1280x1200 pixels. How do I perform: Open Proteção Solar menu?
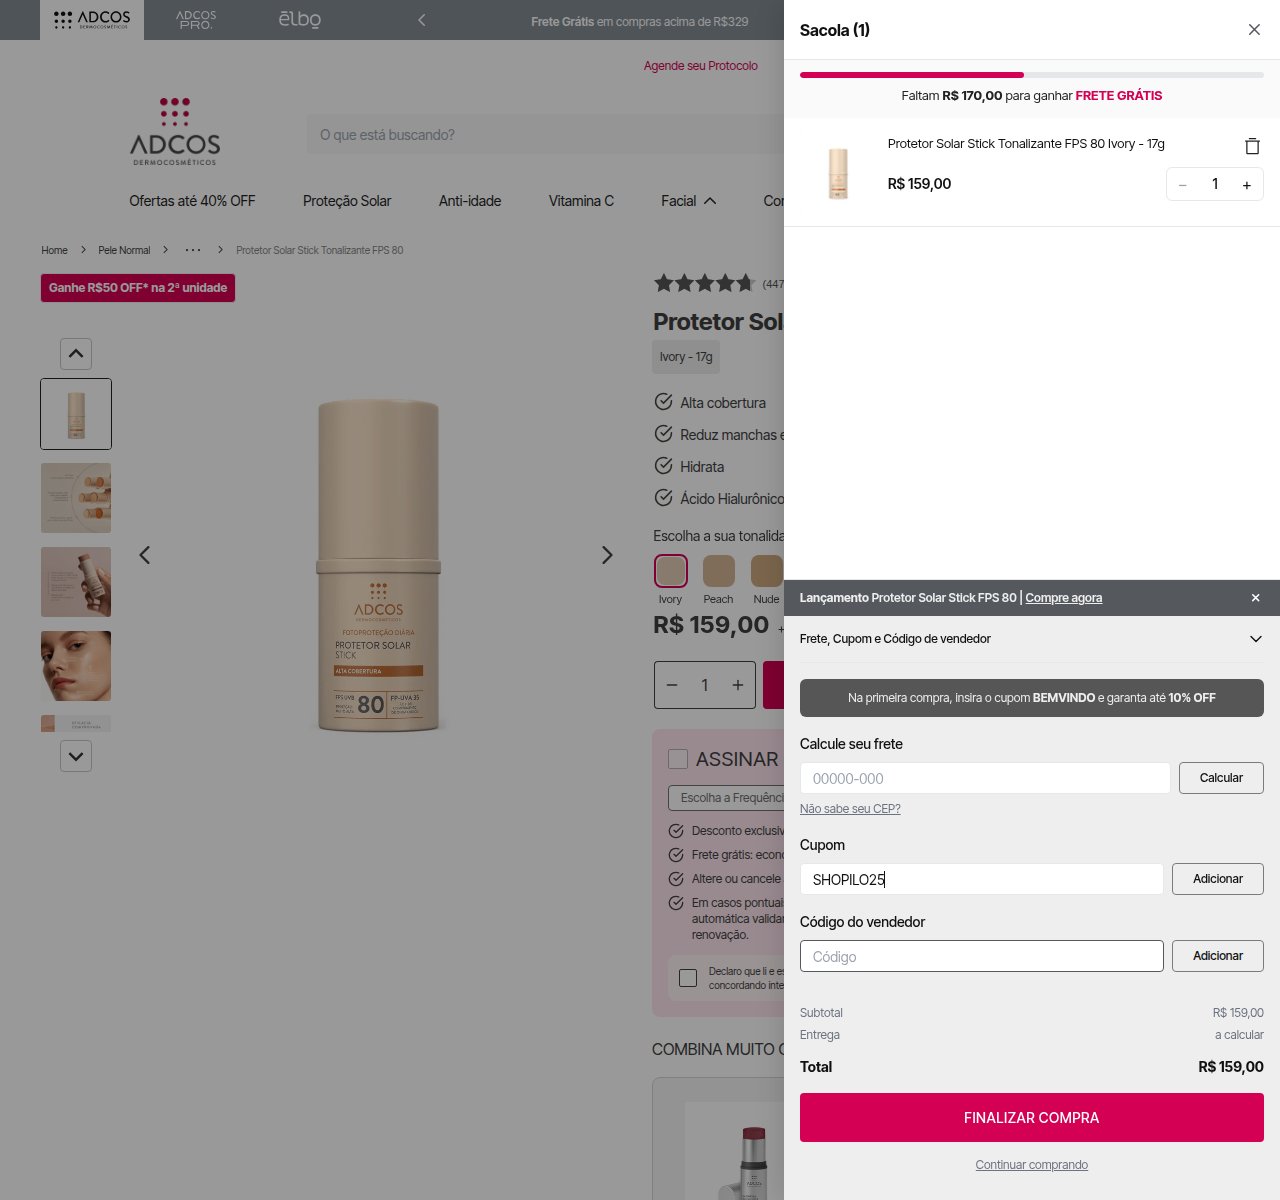347,201
